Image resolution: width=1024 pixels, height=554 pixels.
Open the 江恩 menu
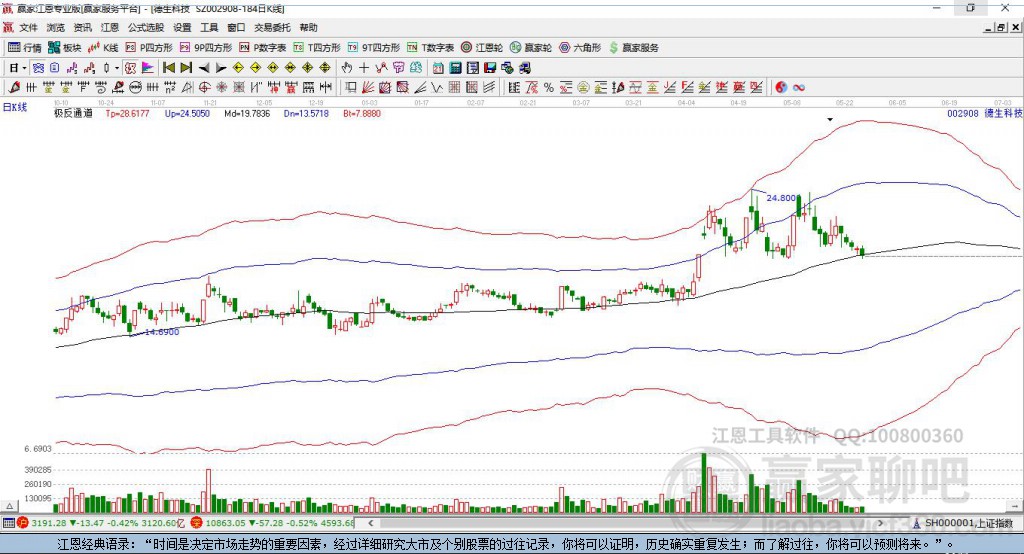[x=110, y=27]
